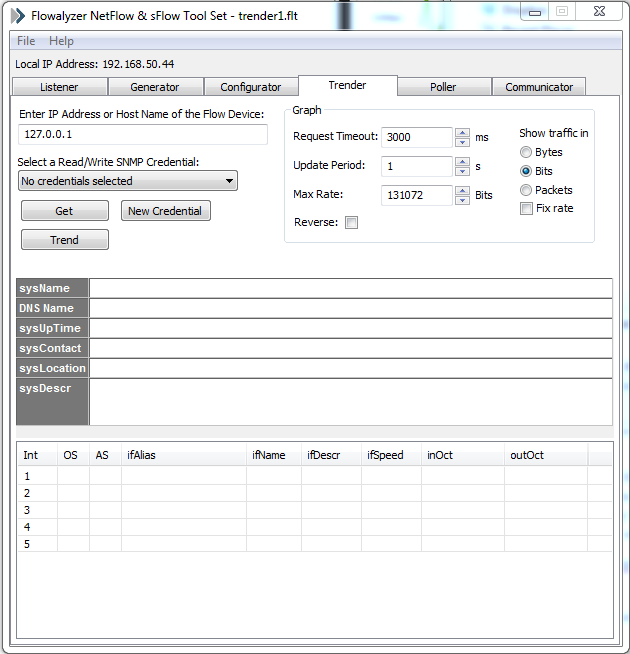Click the sysDescr text area
The width and height of the screenshot is (630, 654).
click(351, 402)
